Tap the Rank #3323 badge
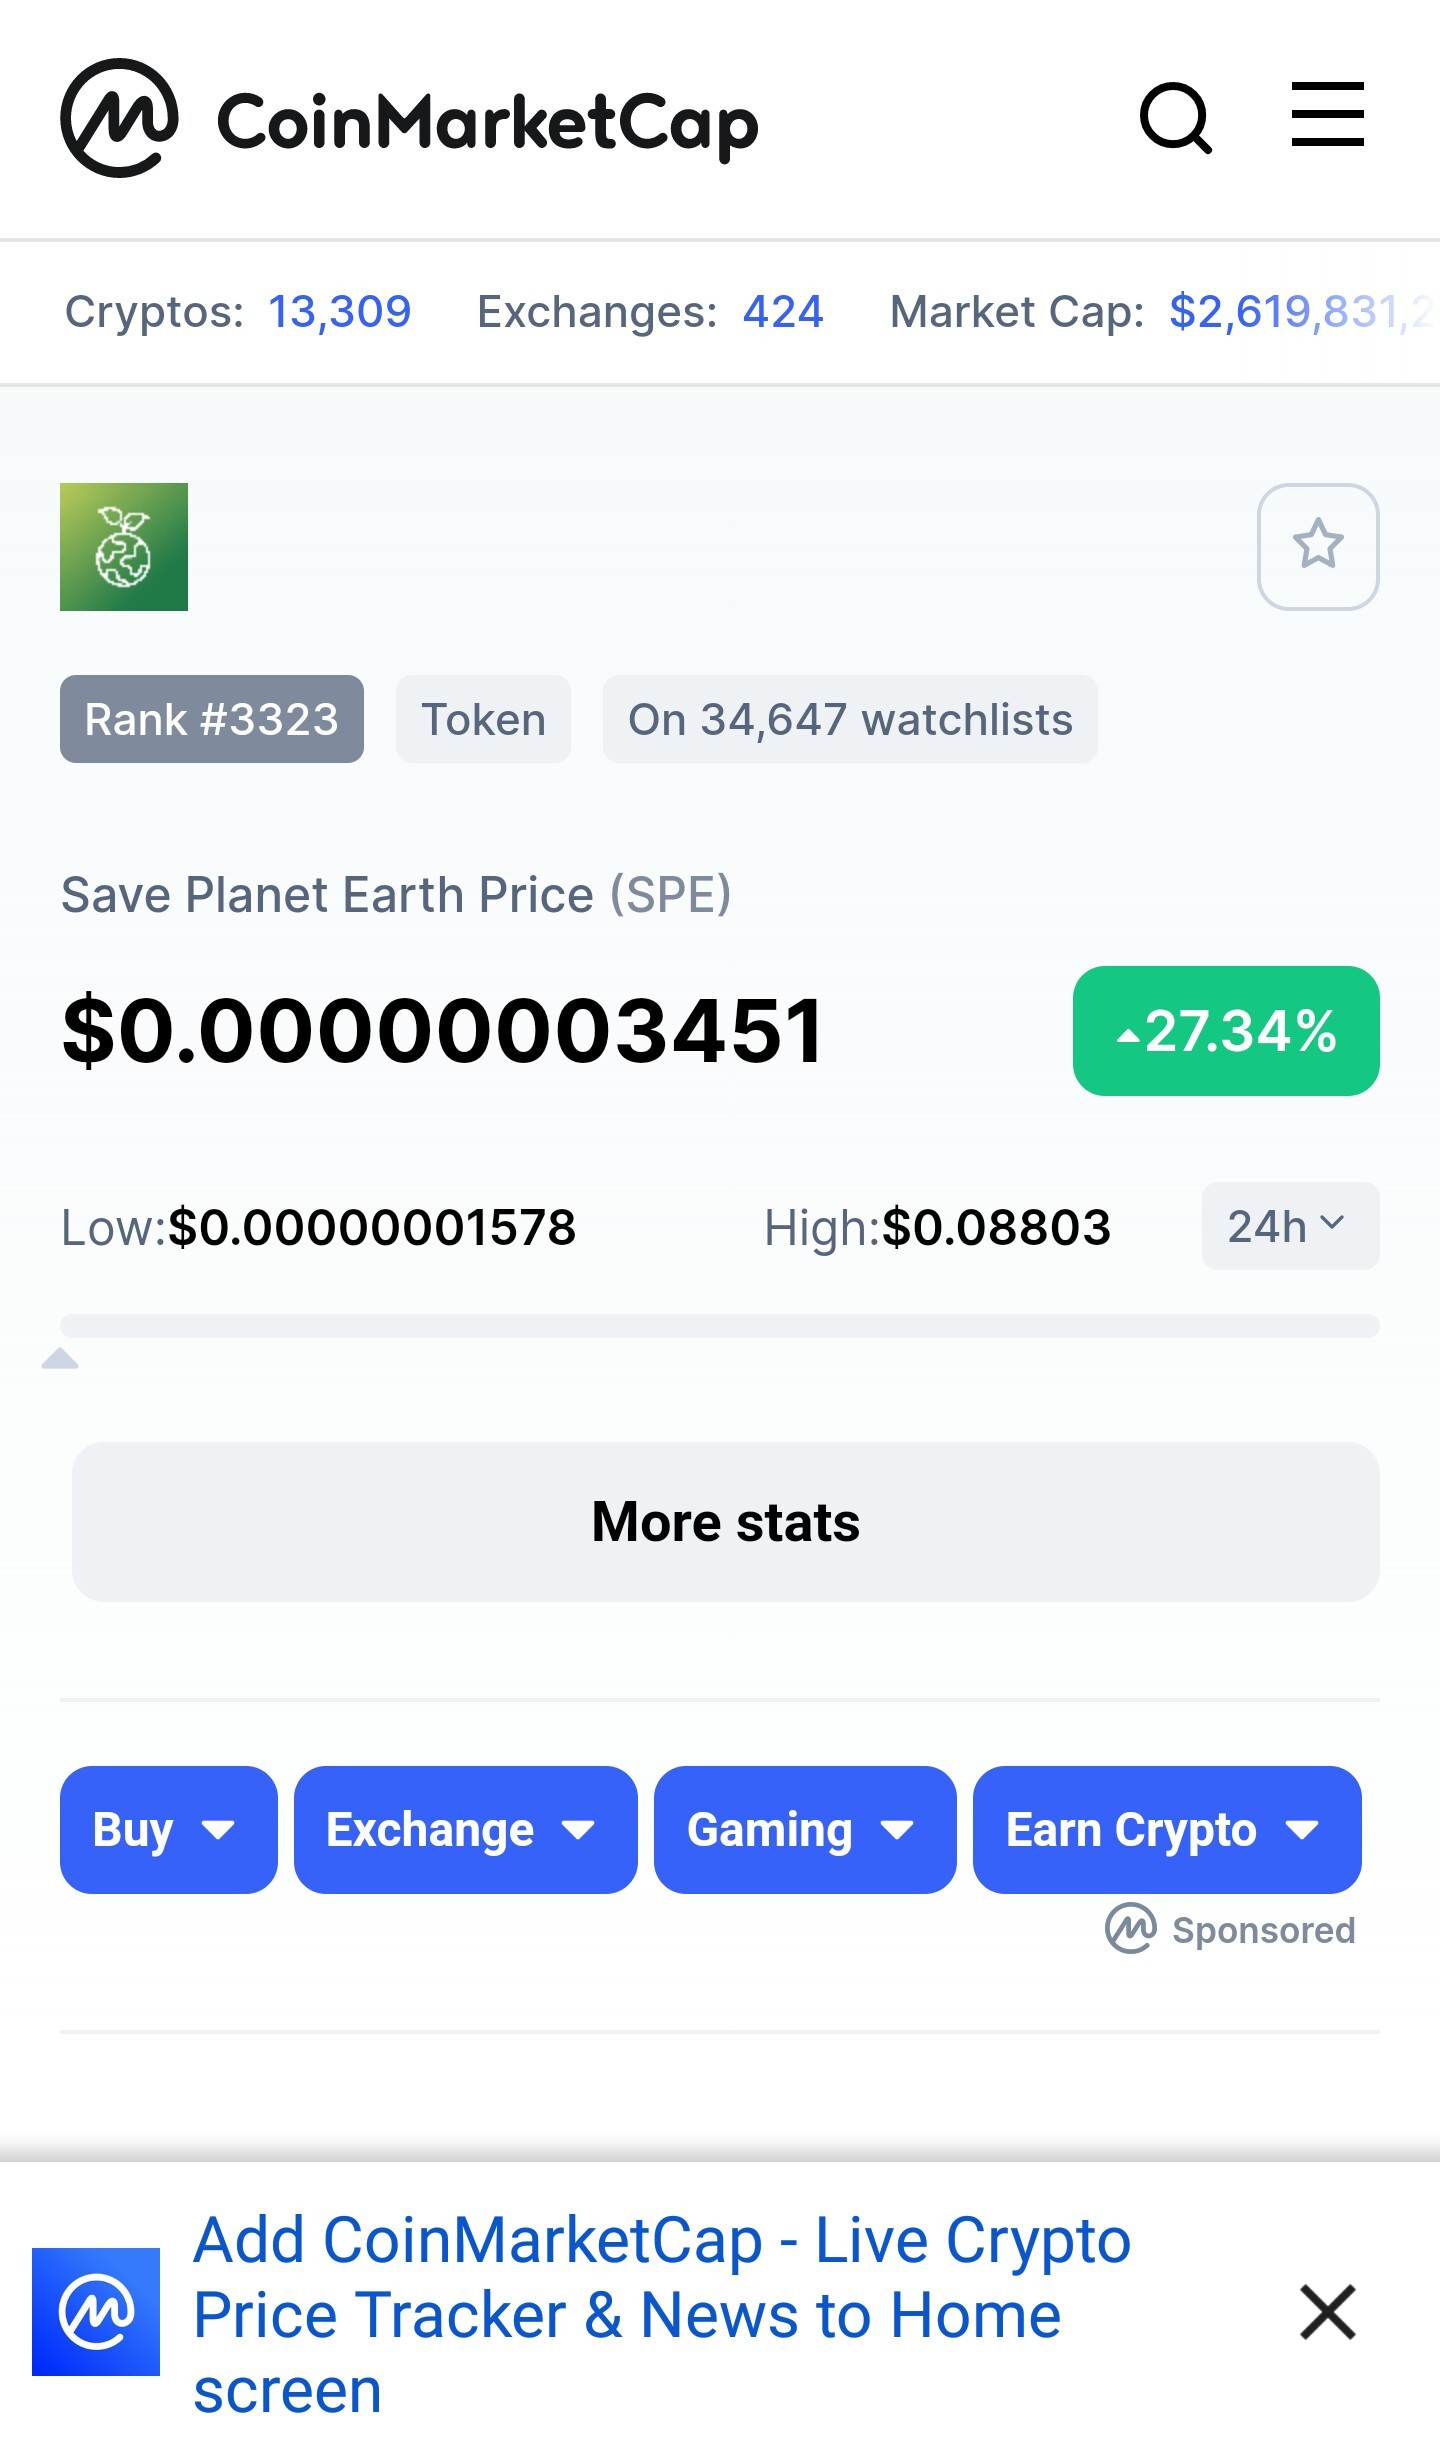The image size is (1440, 2462). tap(212, 719)
